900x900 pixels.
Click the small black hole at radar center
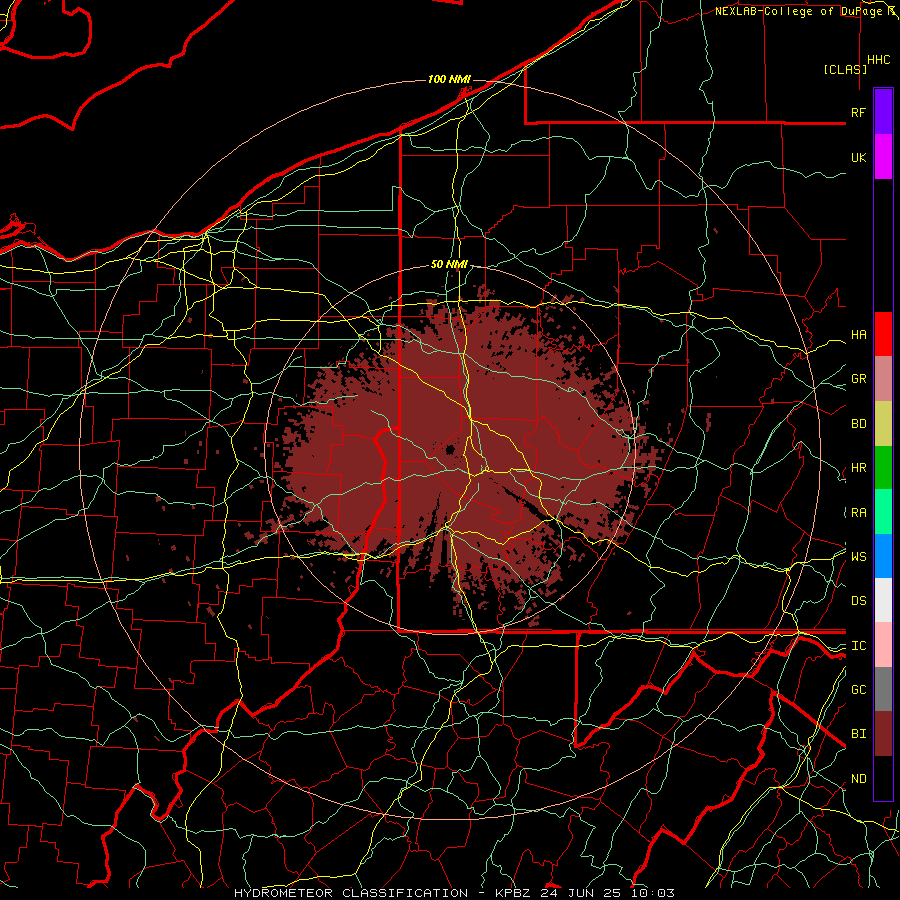pos(451,449)
